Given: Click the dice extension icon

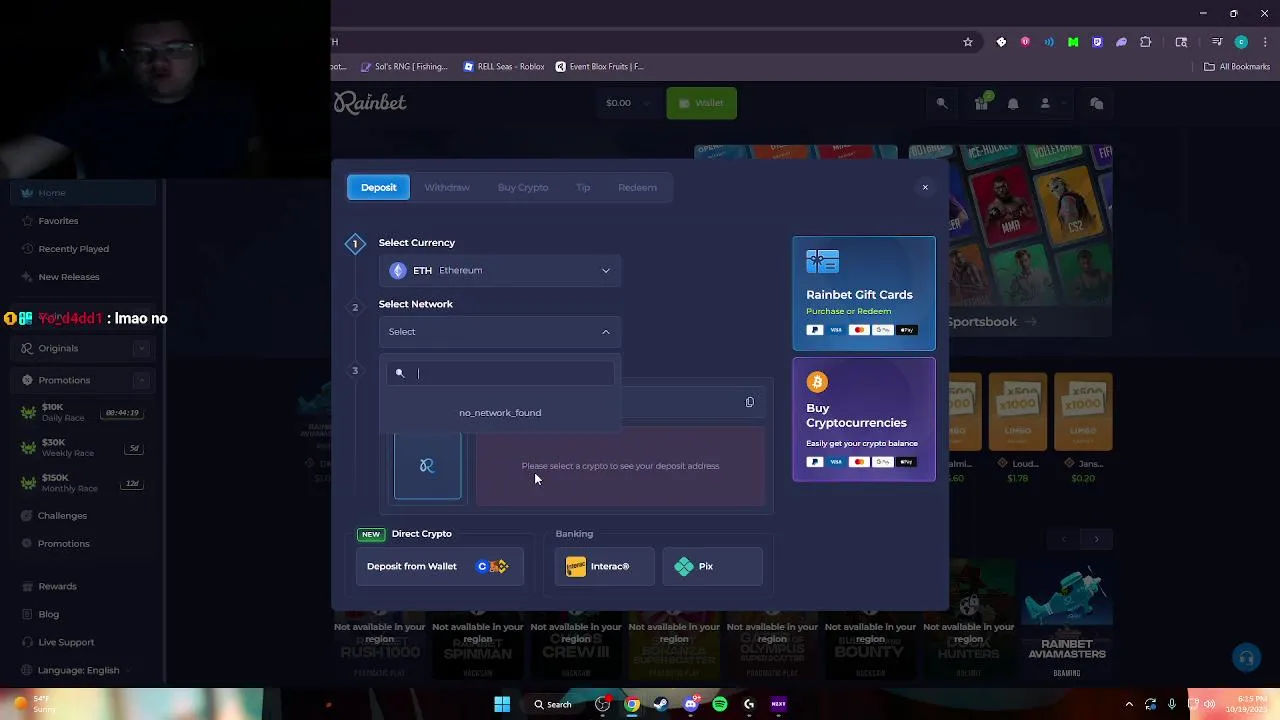Looking at the screenshot, I should [x=1001, y=42].
